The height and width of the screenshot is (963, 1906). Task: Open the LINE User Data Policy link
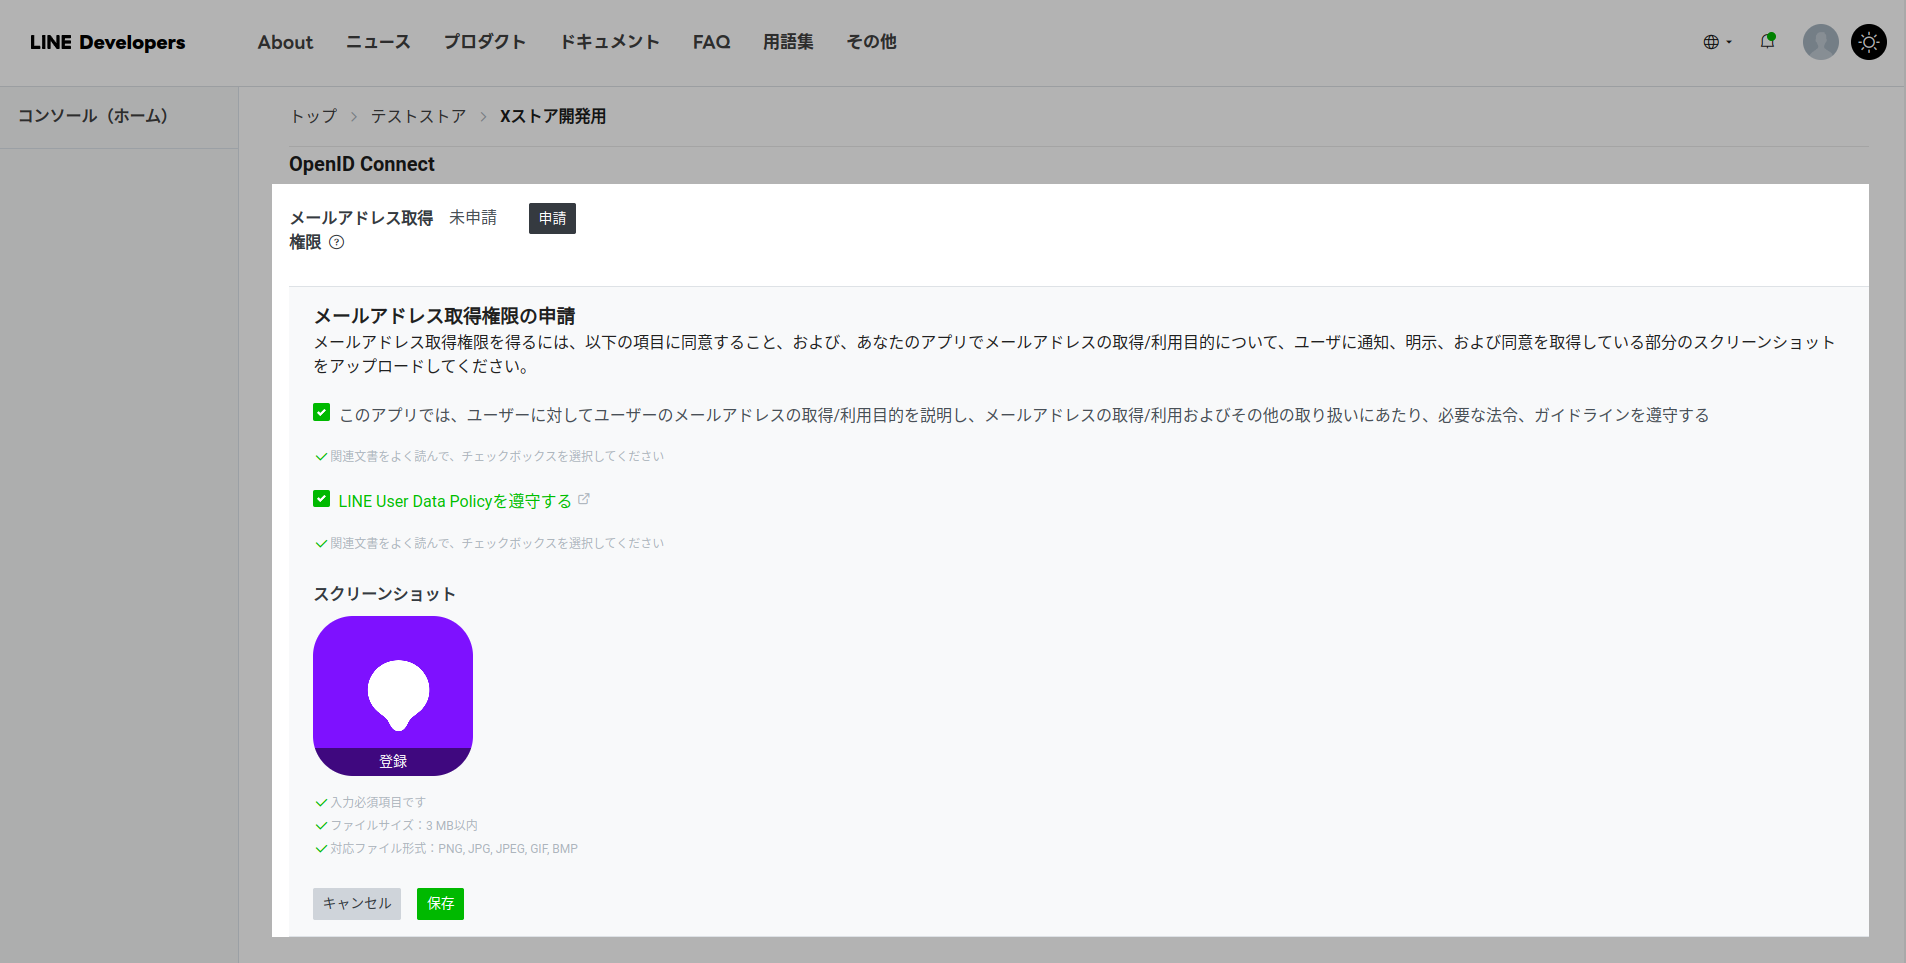[x=455, y=501]
